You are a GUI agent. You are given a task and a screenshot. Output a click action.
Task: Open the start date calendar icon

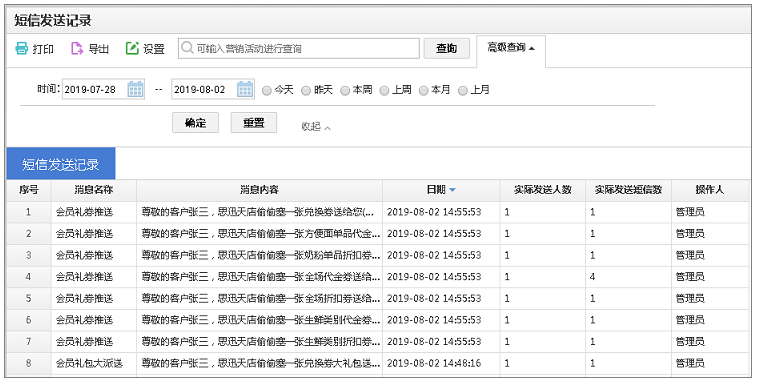tap(136, 89)
